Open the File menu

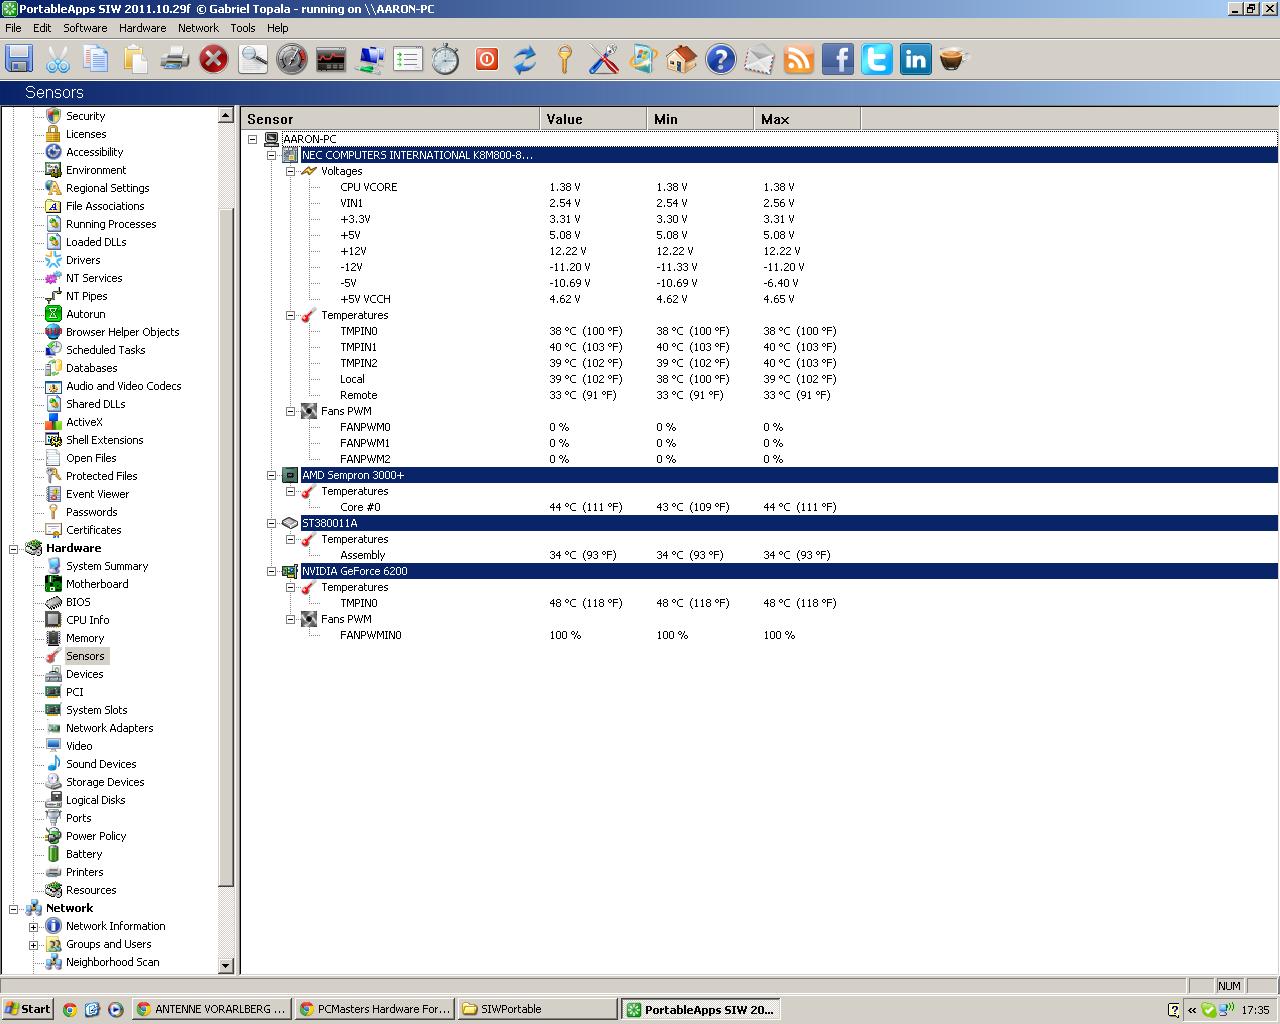[13, 28]
